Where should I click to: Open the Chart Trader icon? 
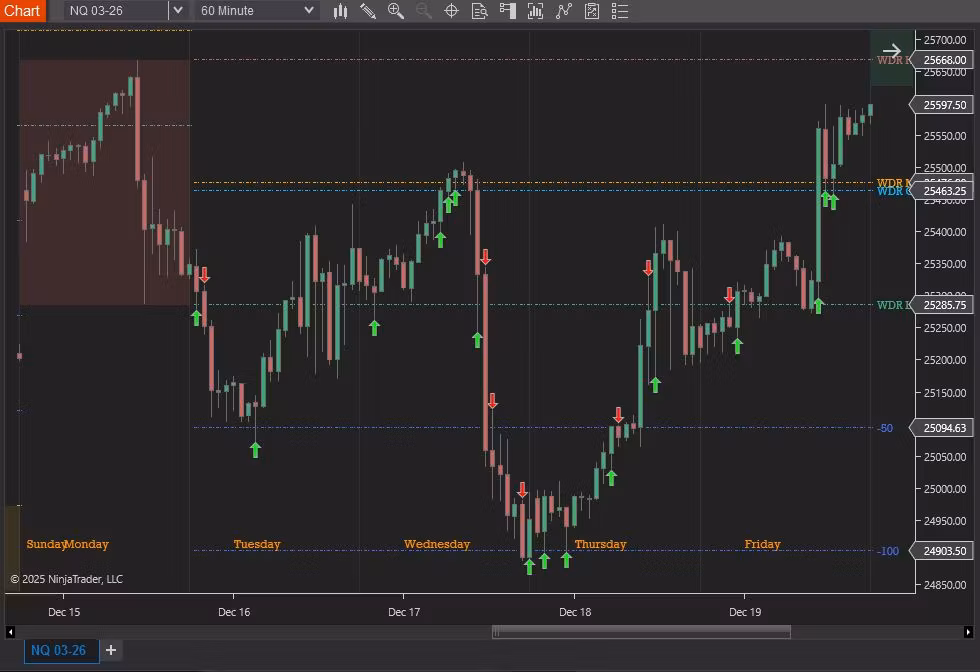coord(507,11)
